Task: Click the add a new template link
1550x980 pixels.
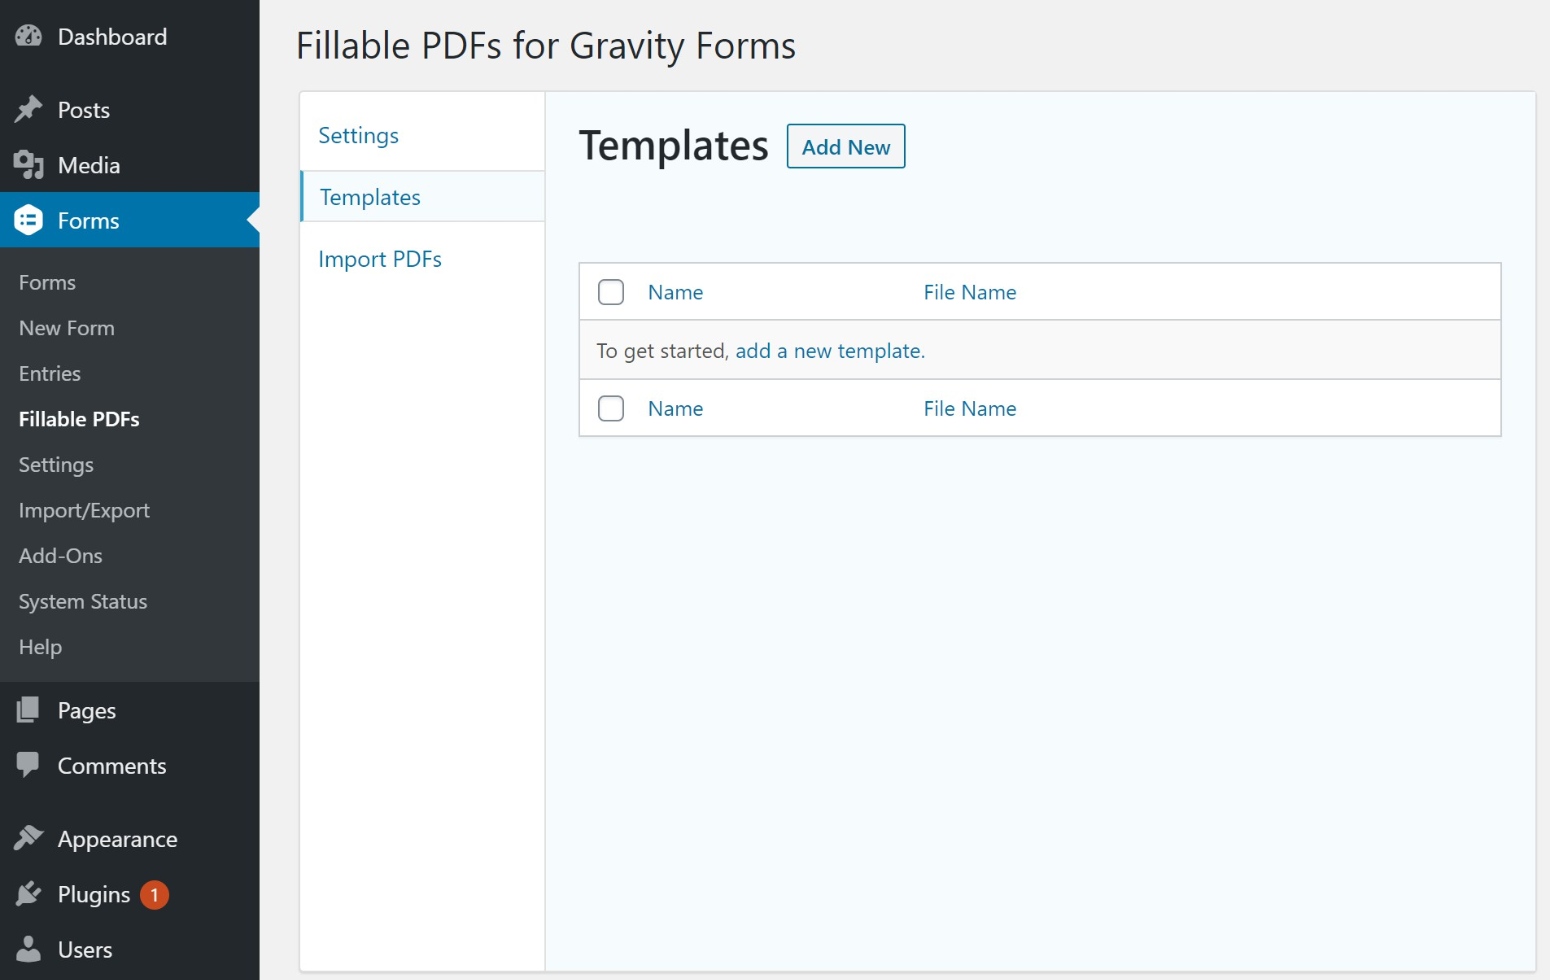Action: (828, 350)
